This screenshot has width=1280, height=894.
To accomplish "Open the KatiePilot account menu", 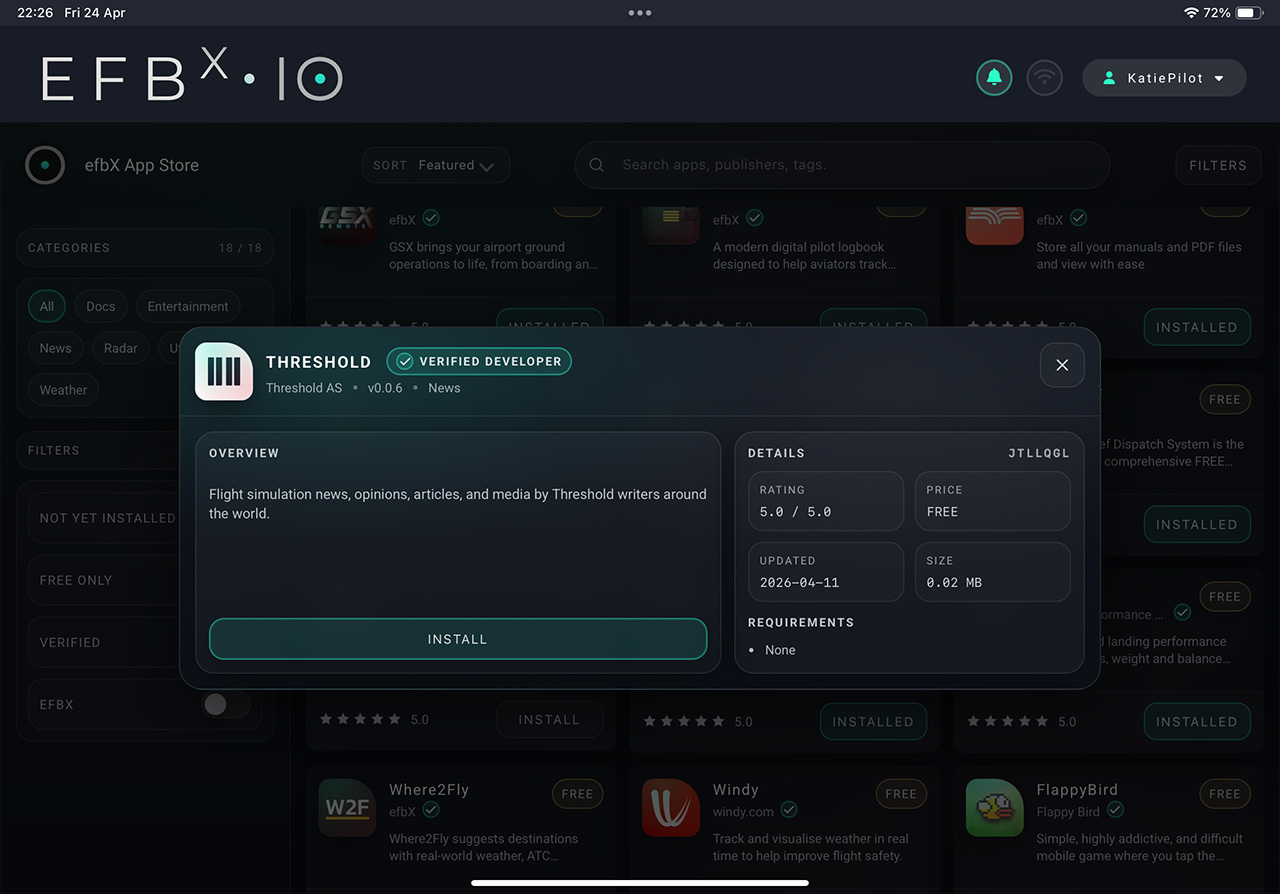I will click(x=1164, y=78).
